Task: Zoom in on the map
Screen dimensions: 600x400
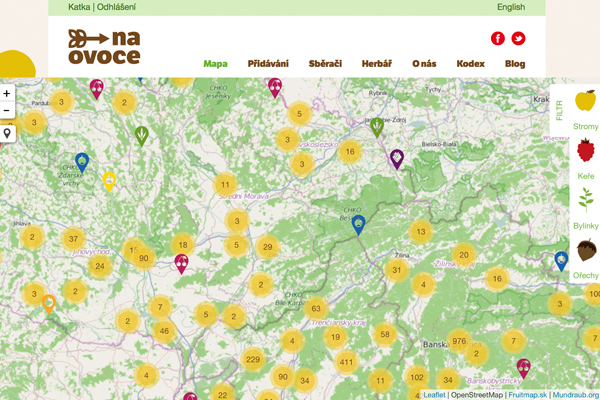Action: [8, 93]
